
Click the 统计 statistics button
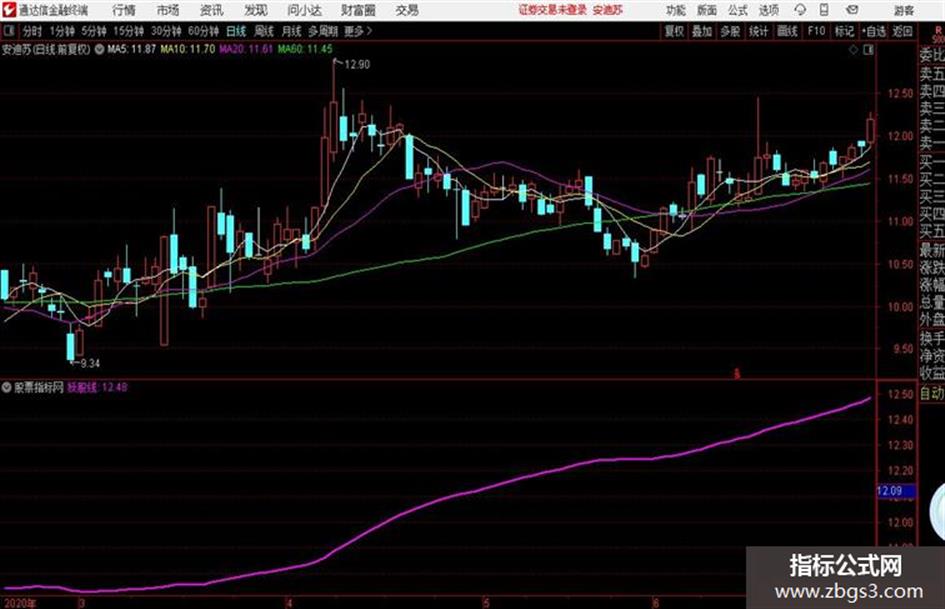click(759, 31)
